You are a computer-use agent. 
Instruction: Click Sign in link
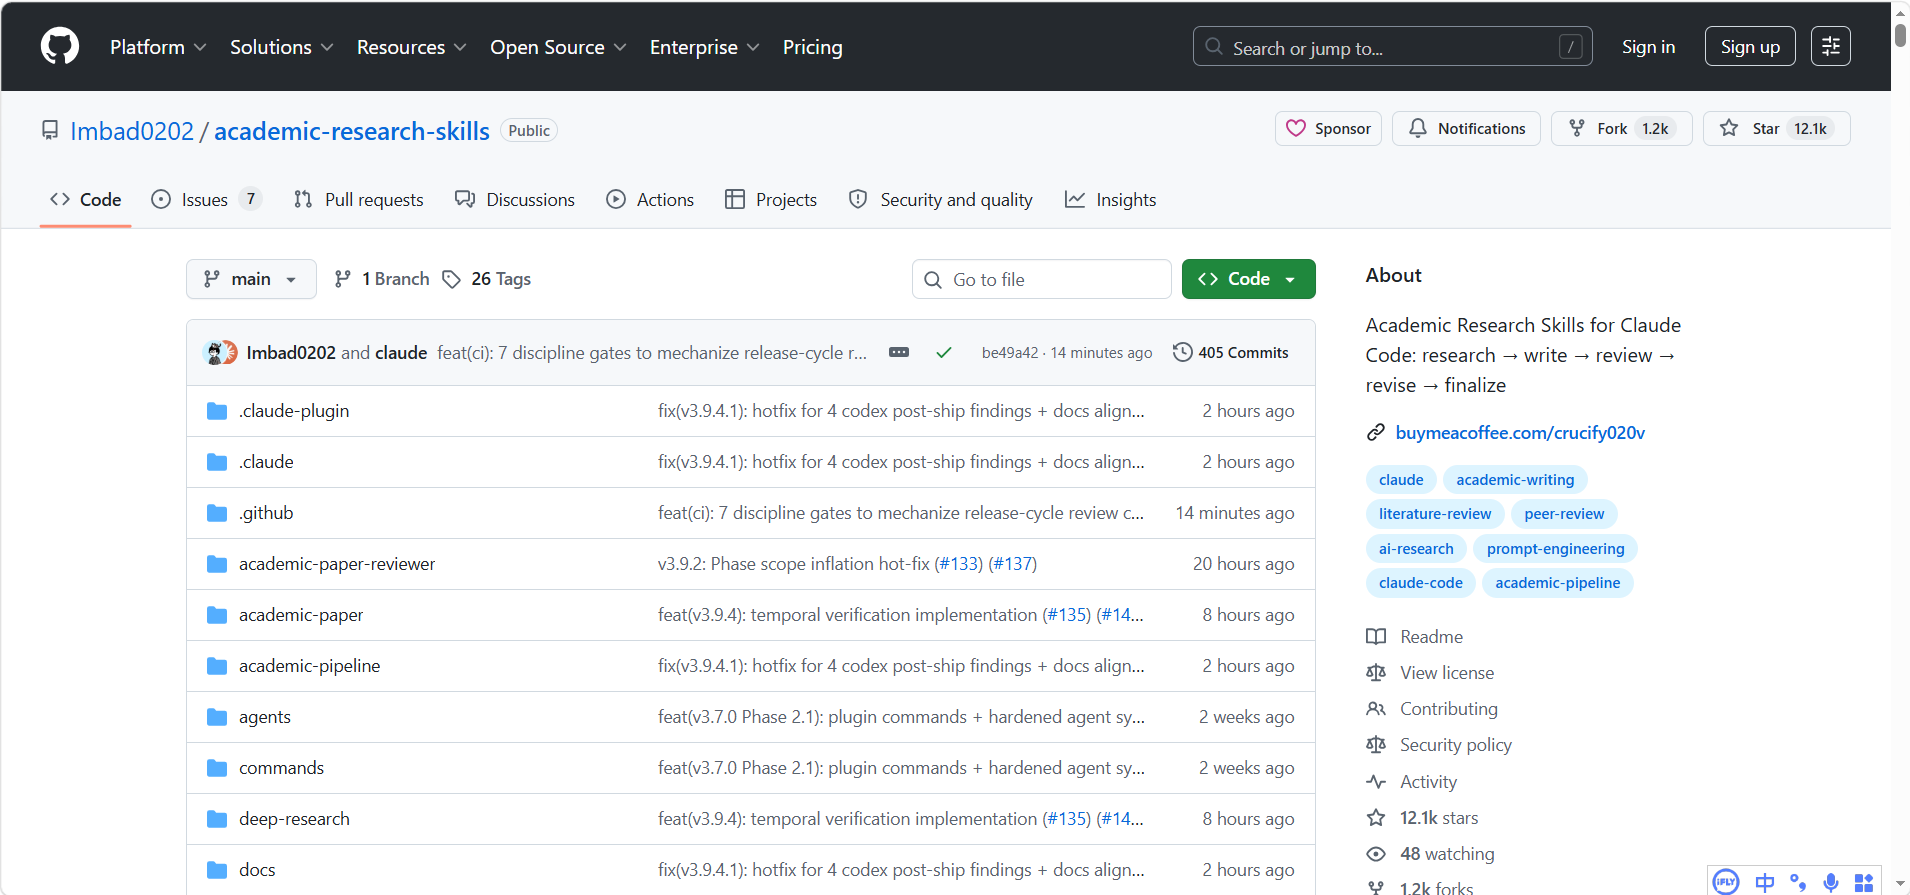(1648, 46)
